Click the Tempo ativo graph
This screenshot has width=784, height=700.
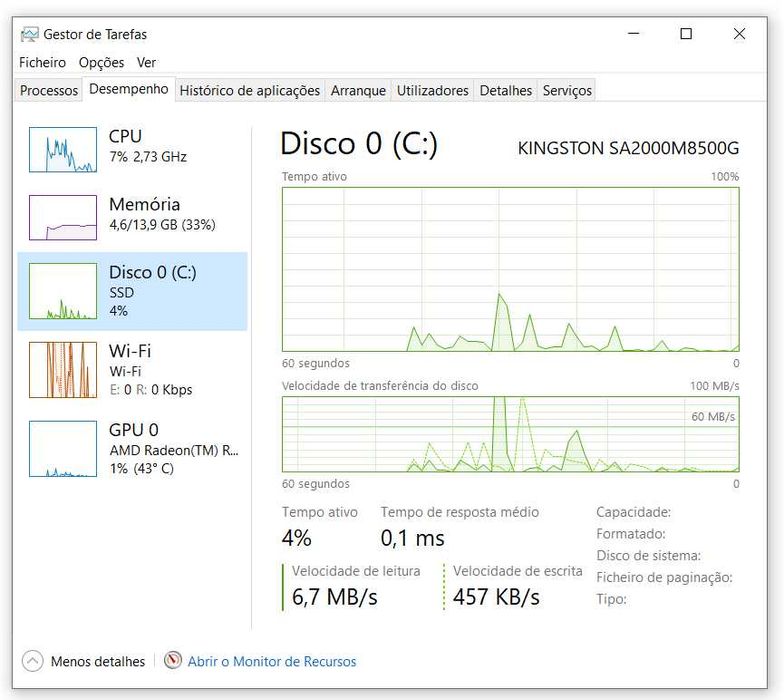coord(510,270)
